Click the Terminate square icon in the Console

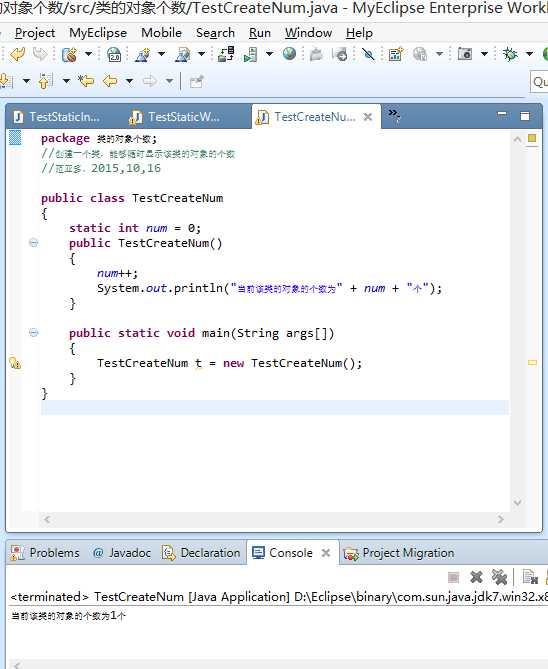pos(453,578)
